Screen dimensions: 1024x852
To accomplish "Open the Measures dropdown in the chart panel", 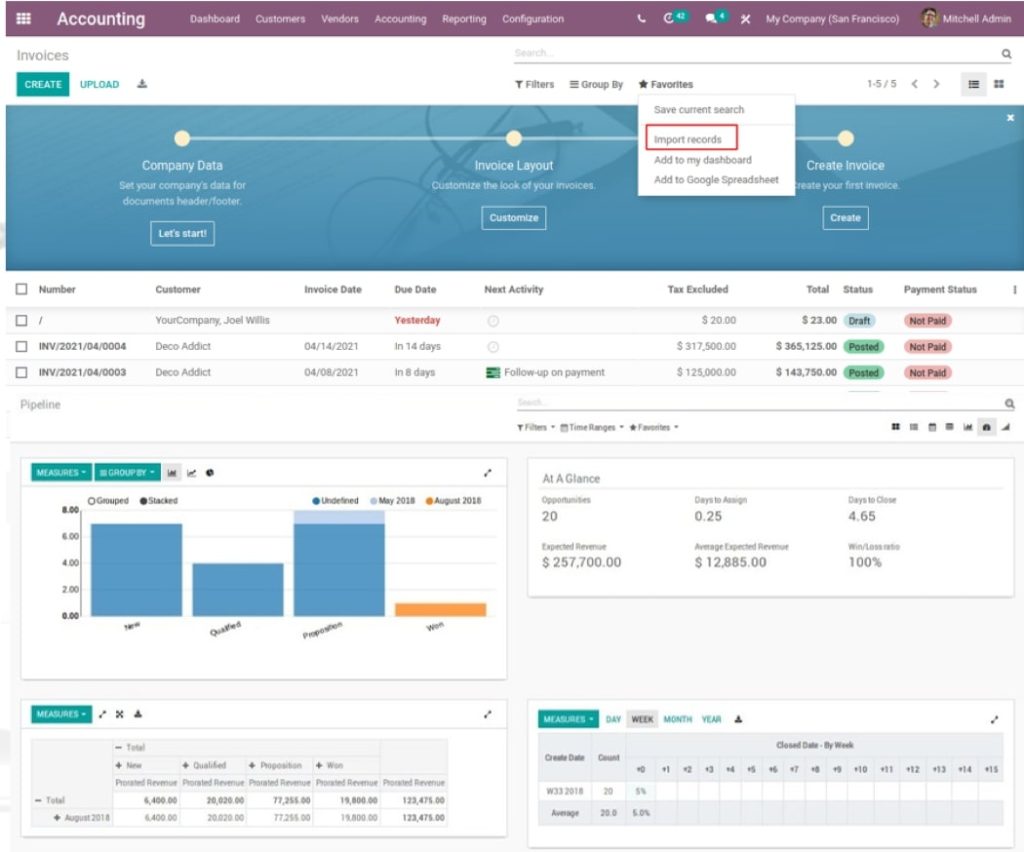I will pyautogui.click(x=60, y=472).
